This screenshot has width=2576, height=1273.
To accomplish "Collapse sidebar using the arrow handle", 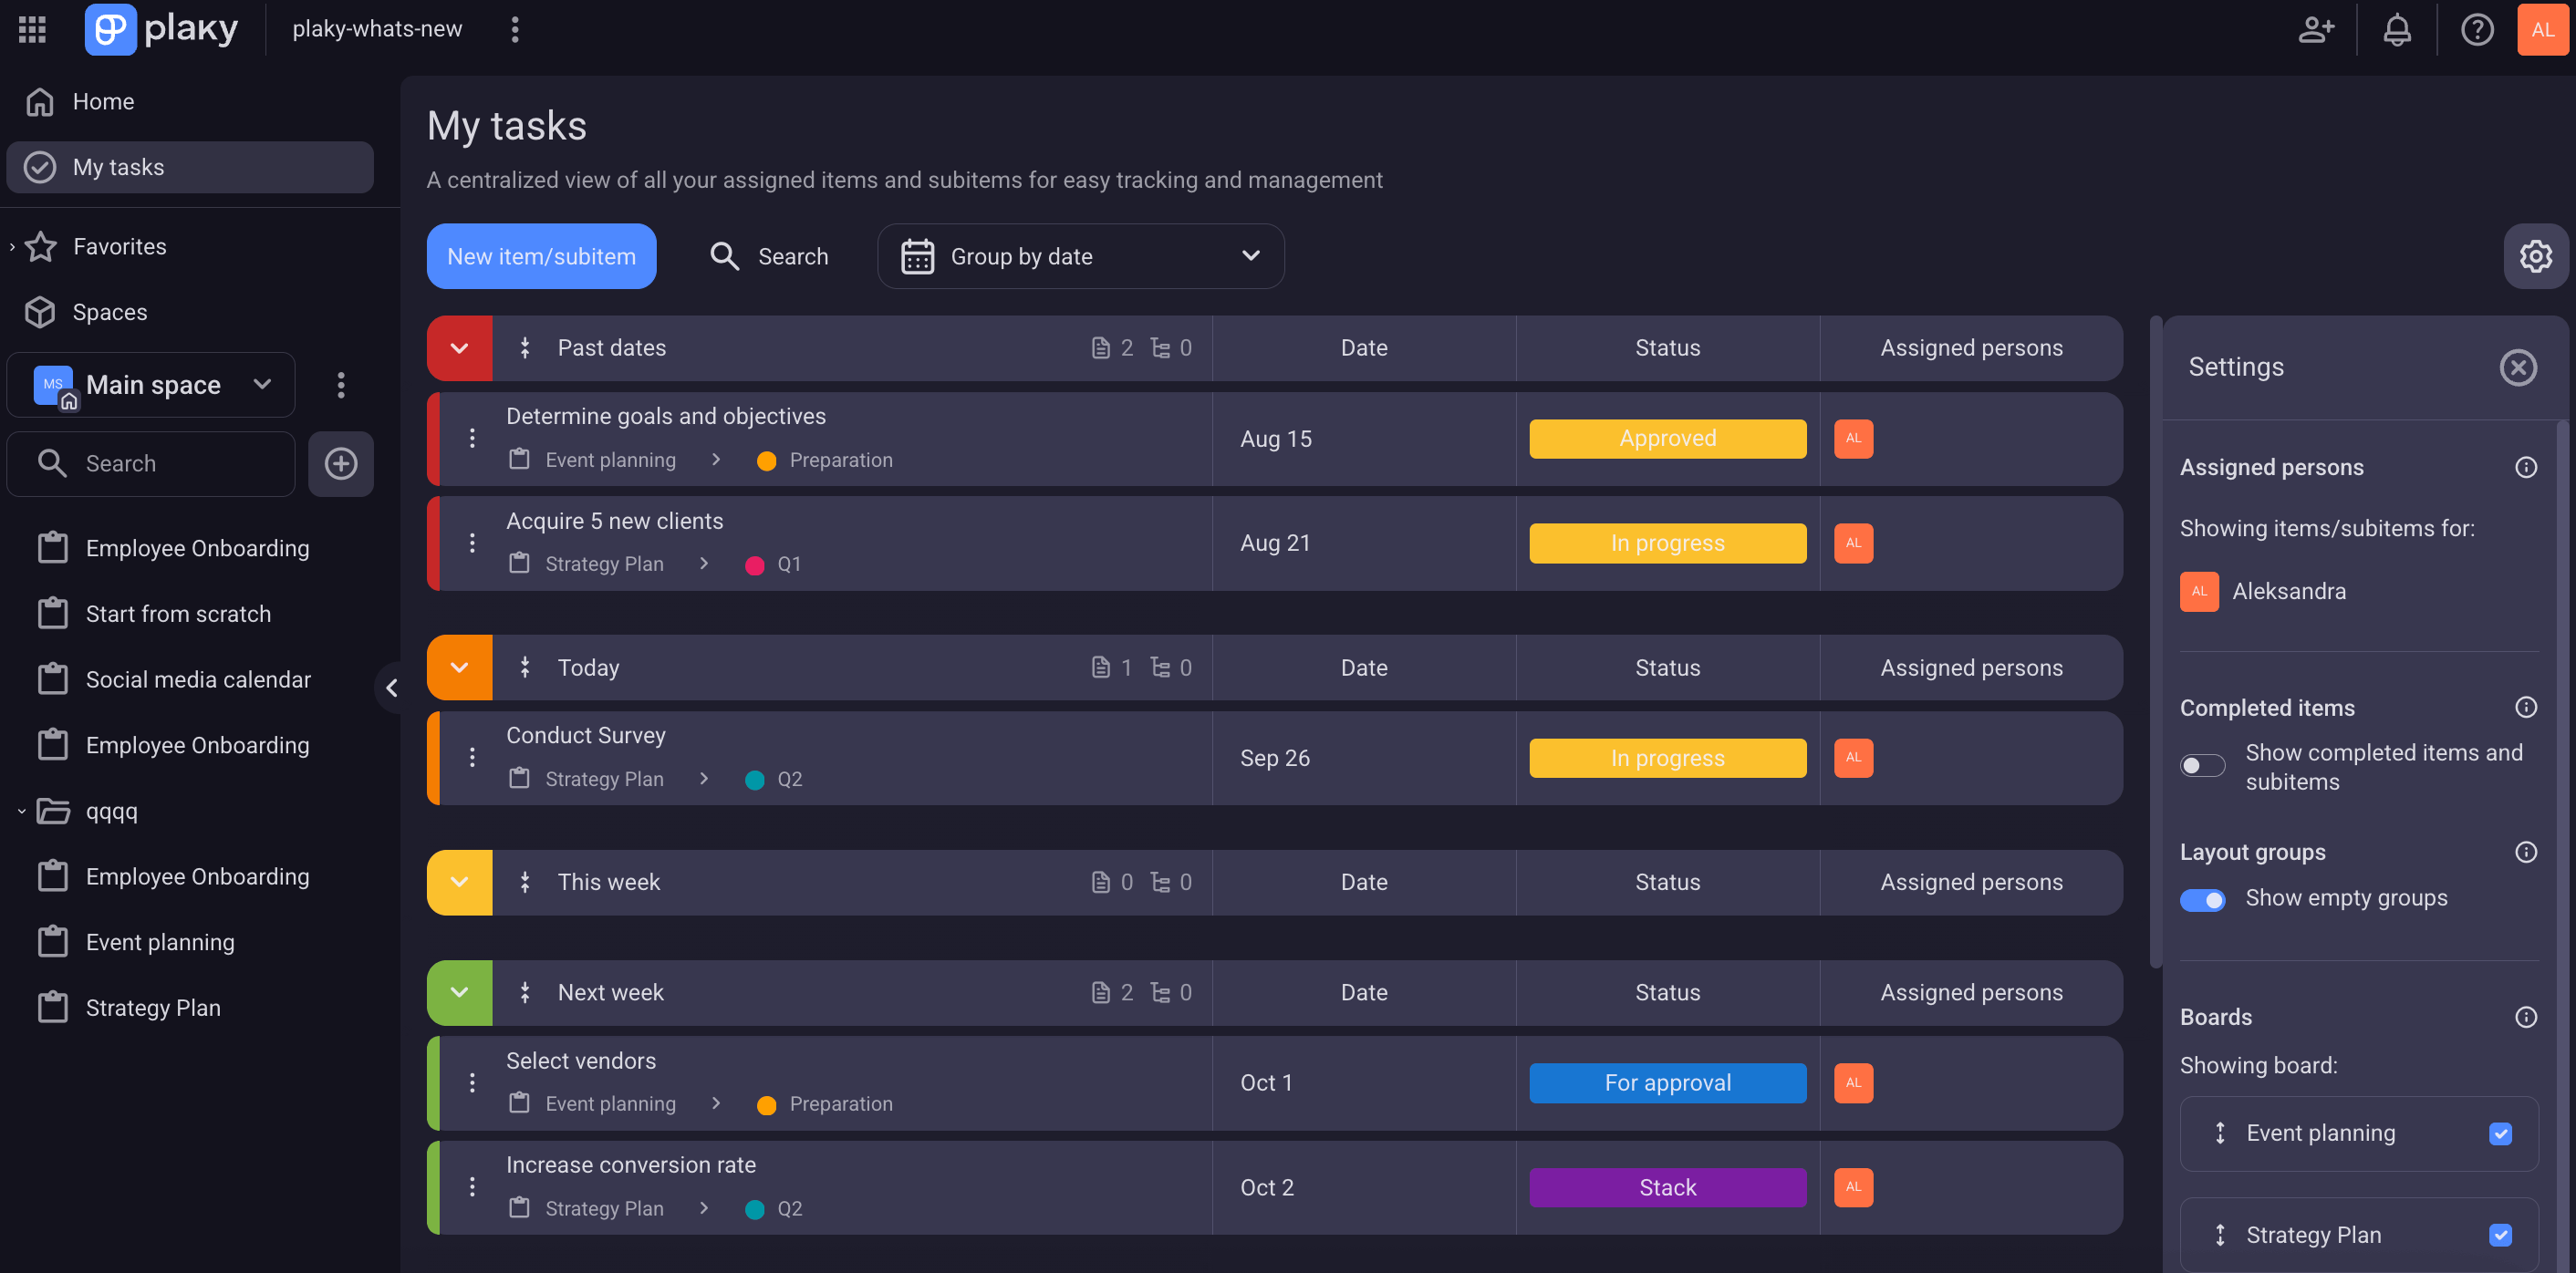I will coord(391,687).
